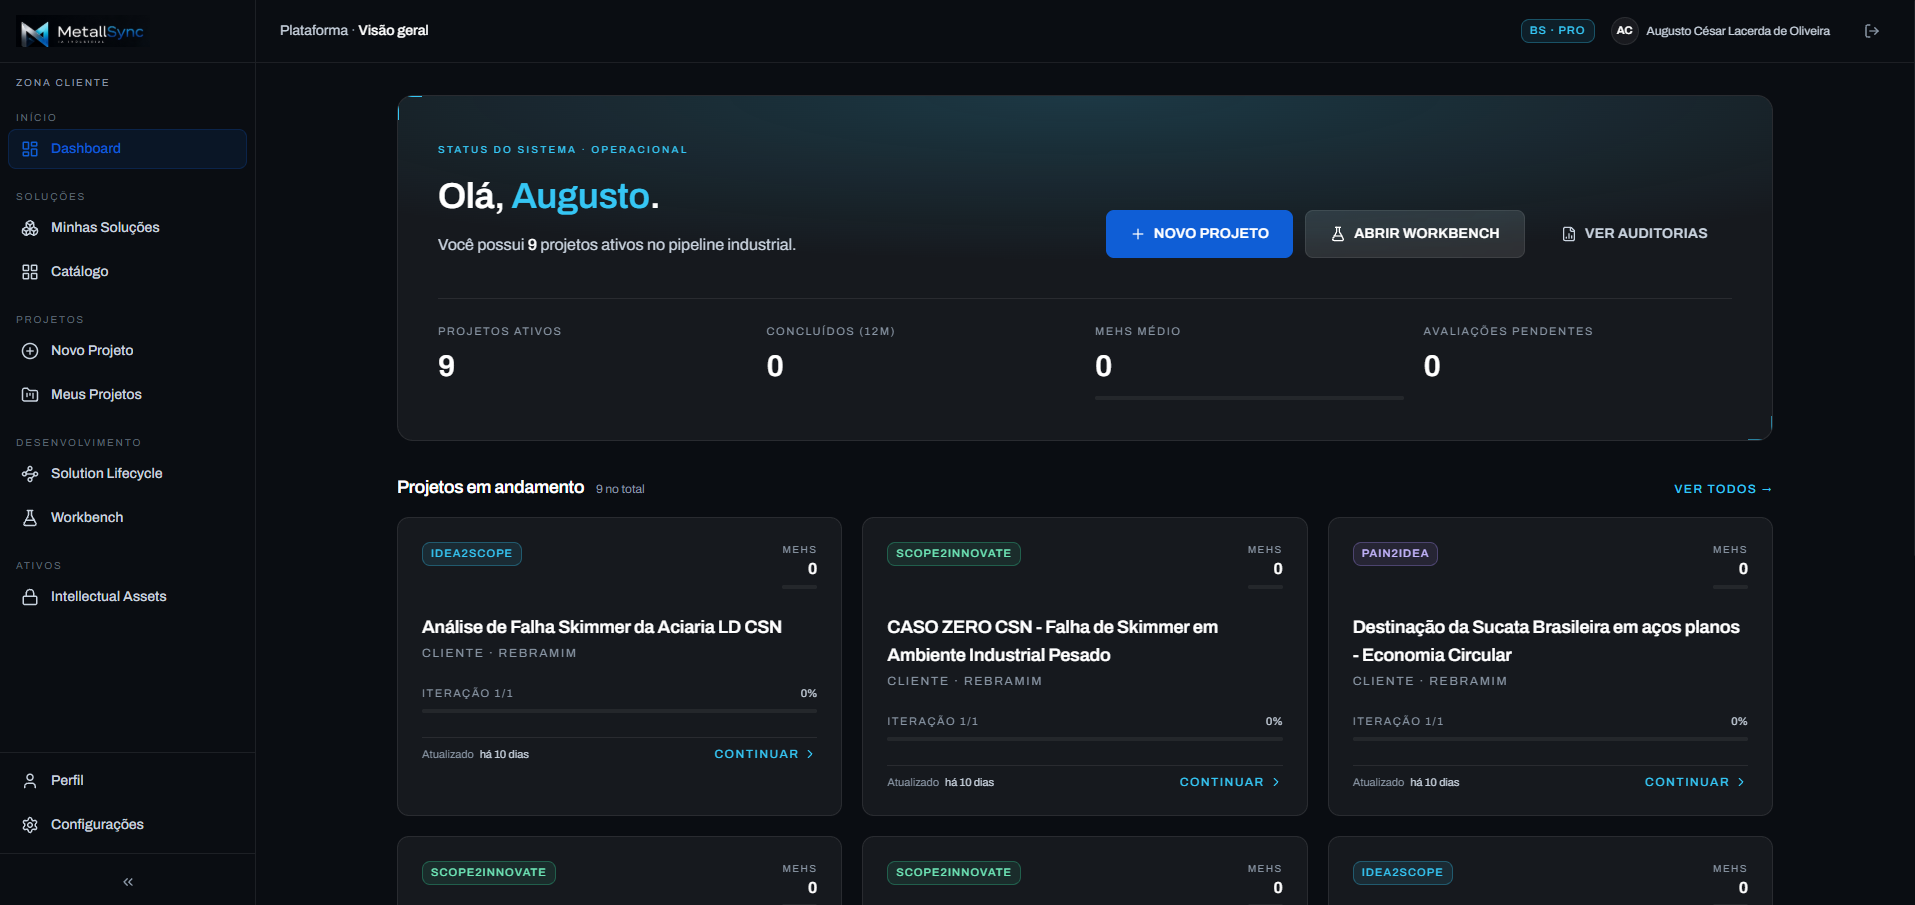The width and height of the screenshot is (1915, 905).
Task: Click the NOVO PROJETO button
Action: (x=1199, y=234)
